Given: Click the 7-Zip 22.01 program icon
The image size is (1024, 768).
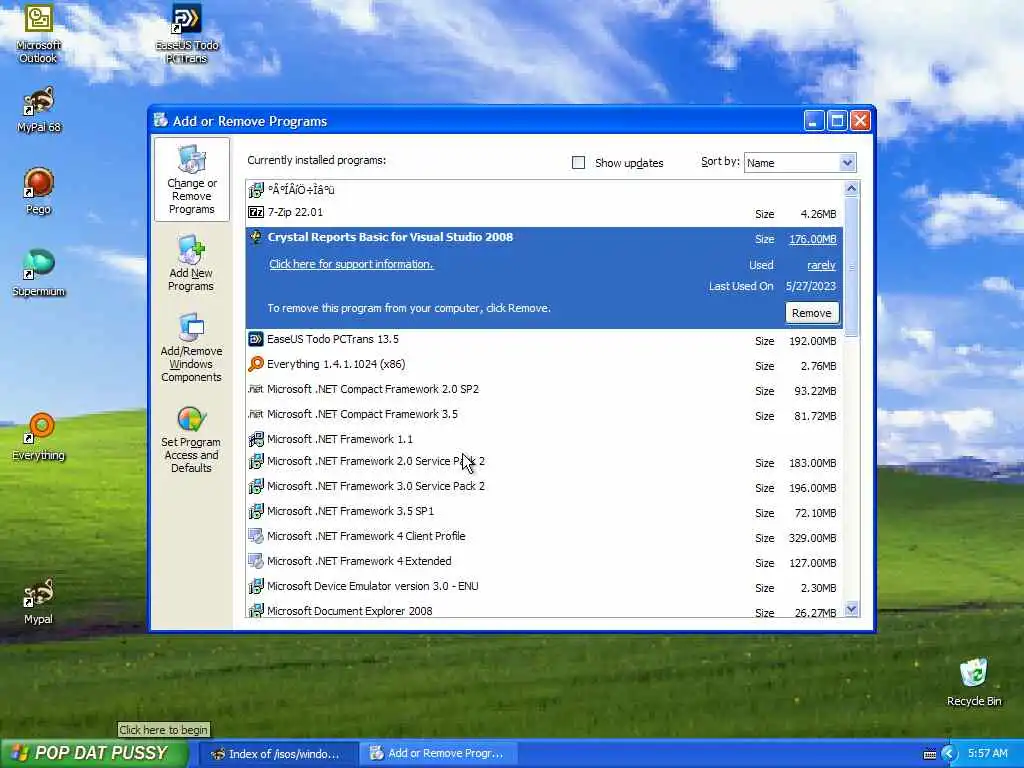Looking at the screenshot, I should click(x=256, y=212).
